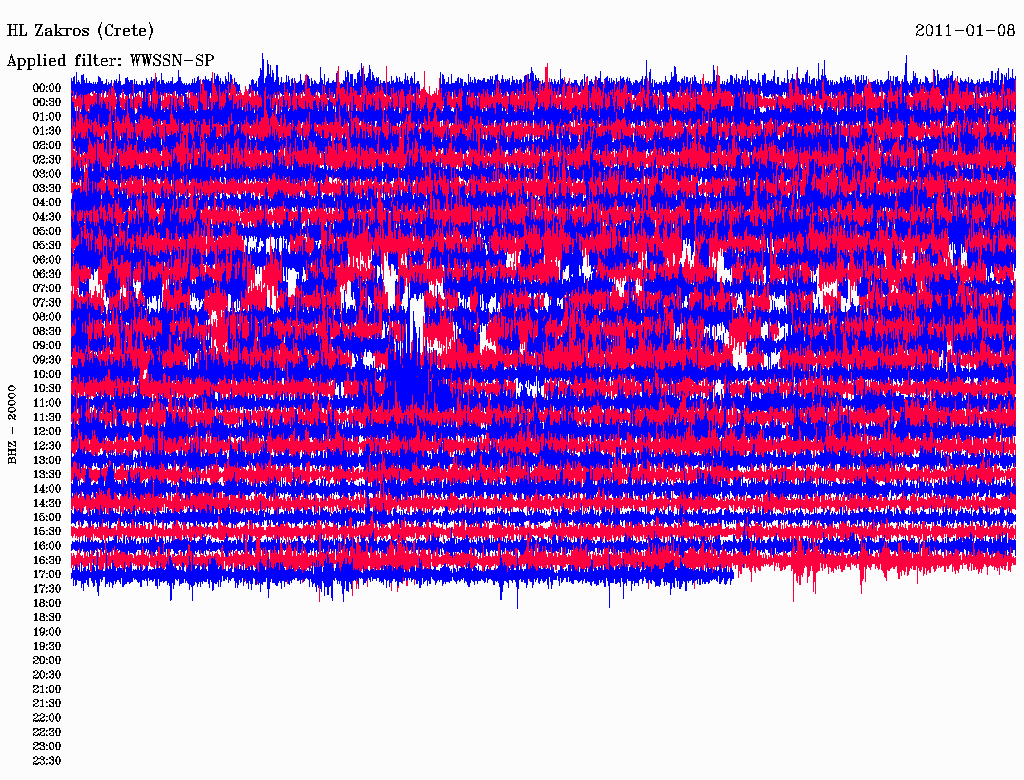Select the 04:30 time label

[x=47, y=217]
